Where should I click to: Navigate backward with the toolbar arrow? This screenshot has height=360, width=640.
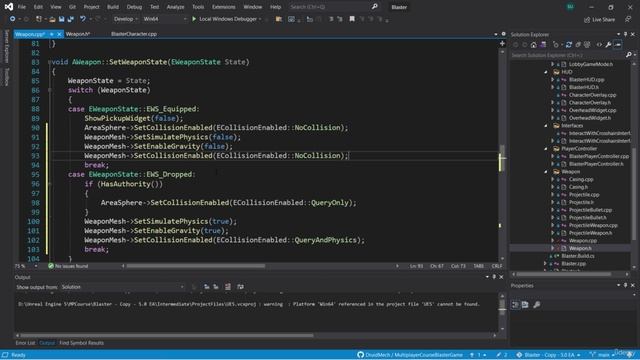pyautogui.click(x=13, y=19)
